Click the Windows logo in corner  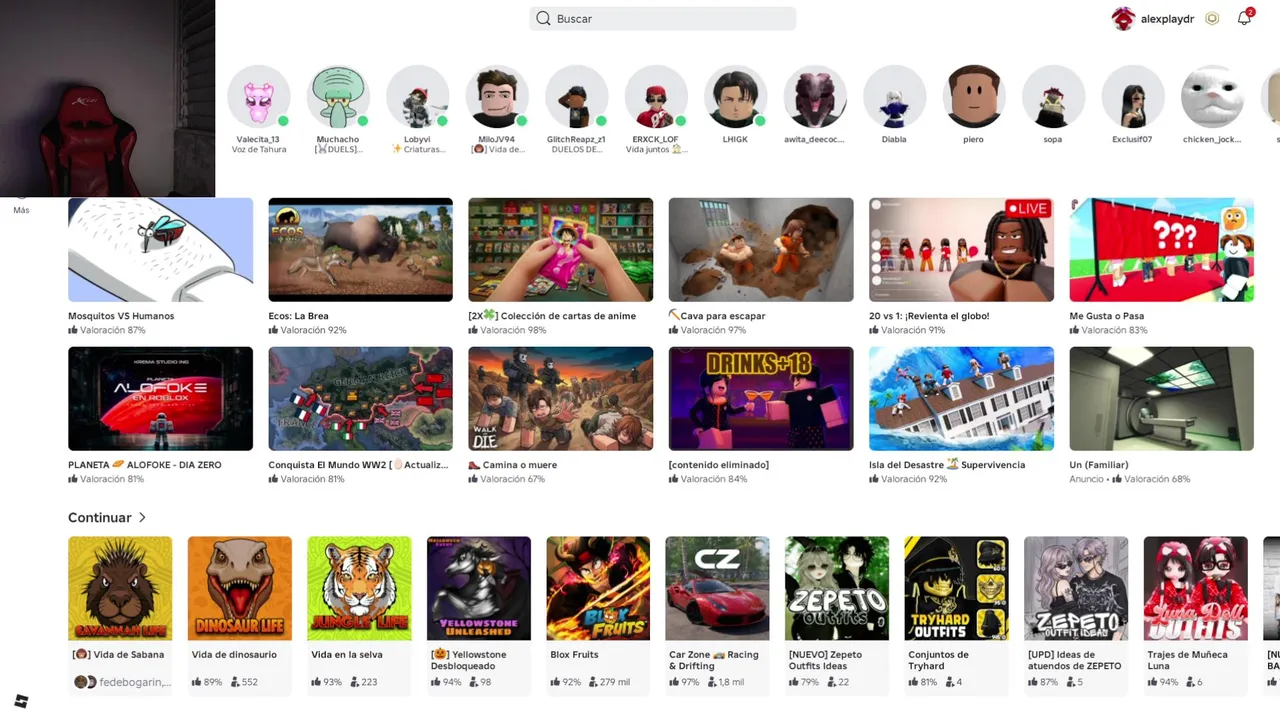pyautogui.click(x=21, y=701)
